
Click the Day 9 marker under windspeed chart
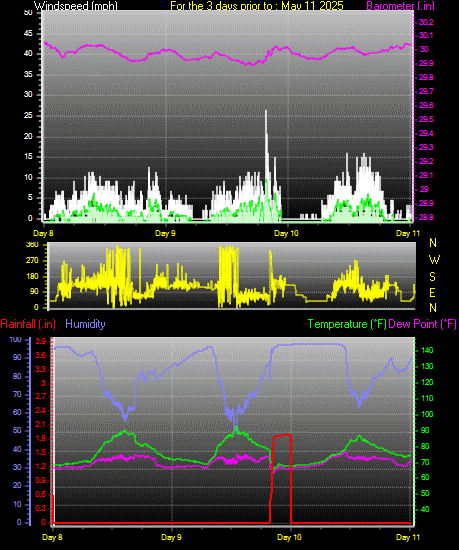tap(166, 233)
